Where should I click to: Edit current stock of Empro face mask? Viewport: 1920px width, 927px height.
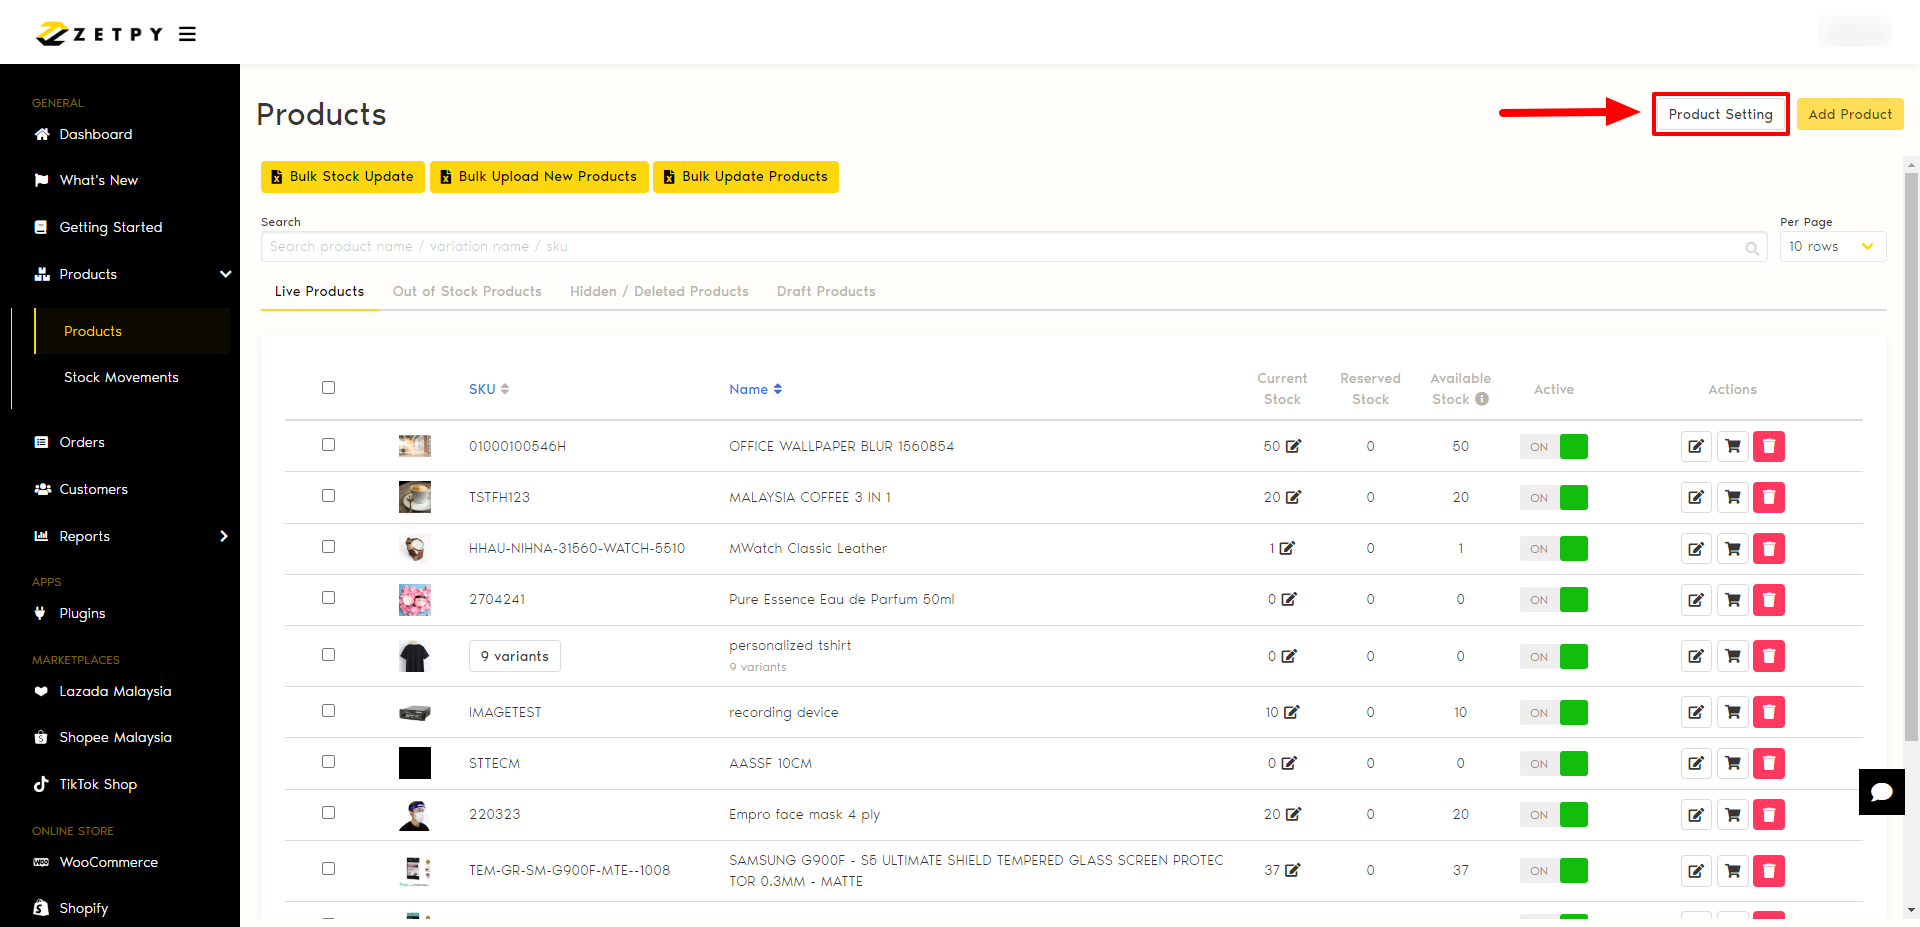(1293, 814)
